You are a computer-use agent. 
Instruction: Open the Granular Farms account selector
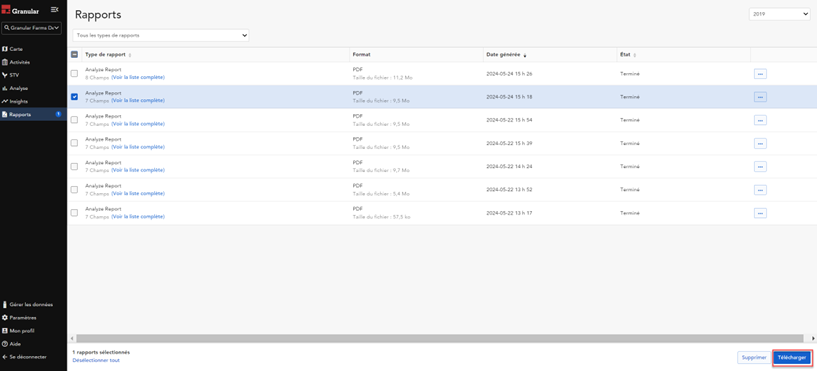[x=31, y=28]
